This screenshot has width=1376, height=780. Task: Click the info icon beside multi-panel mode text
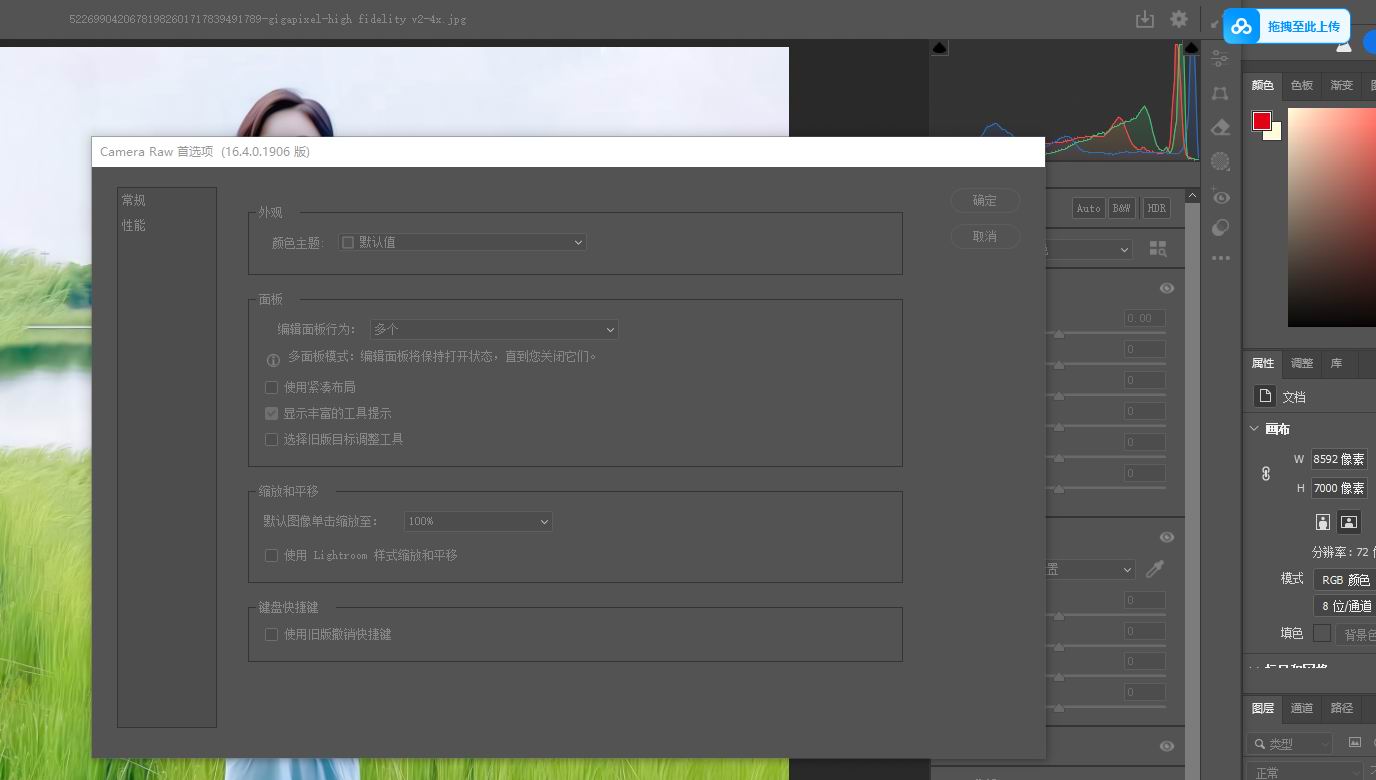[x=273, y=360]
